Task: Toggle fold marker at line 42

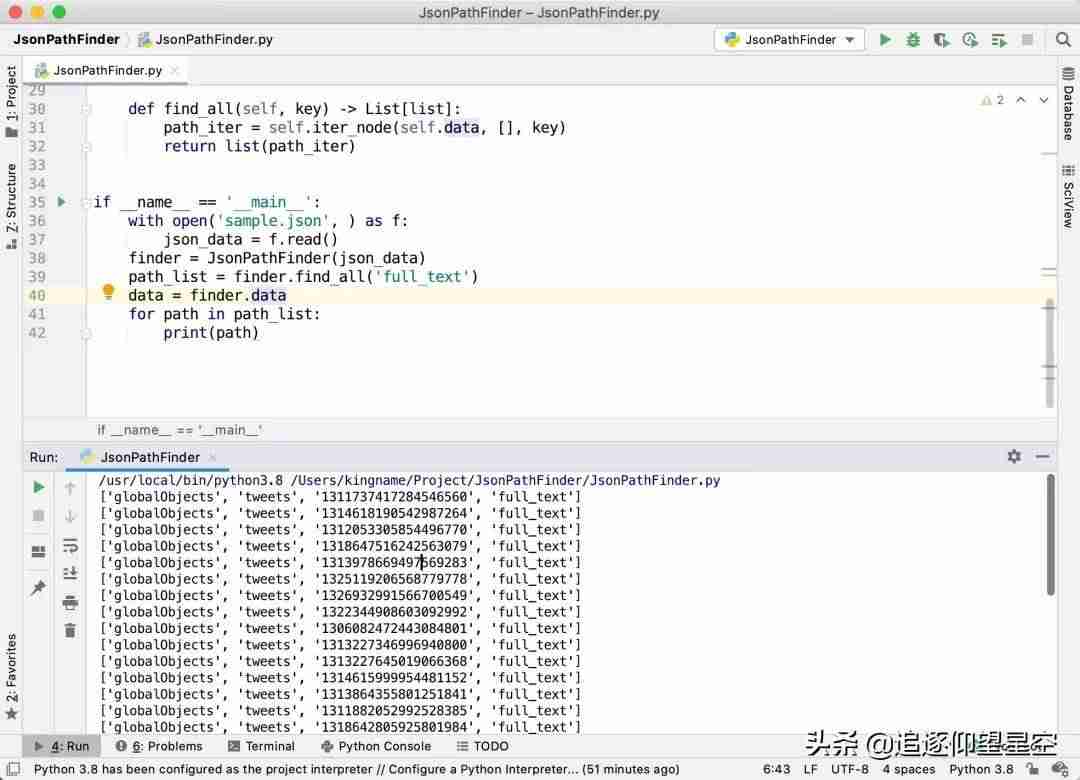Action: [86, 333]
